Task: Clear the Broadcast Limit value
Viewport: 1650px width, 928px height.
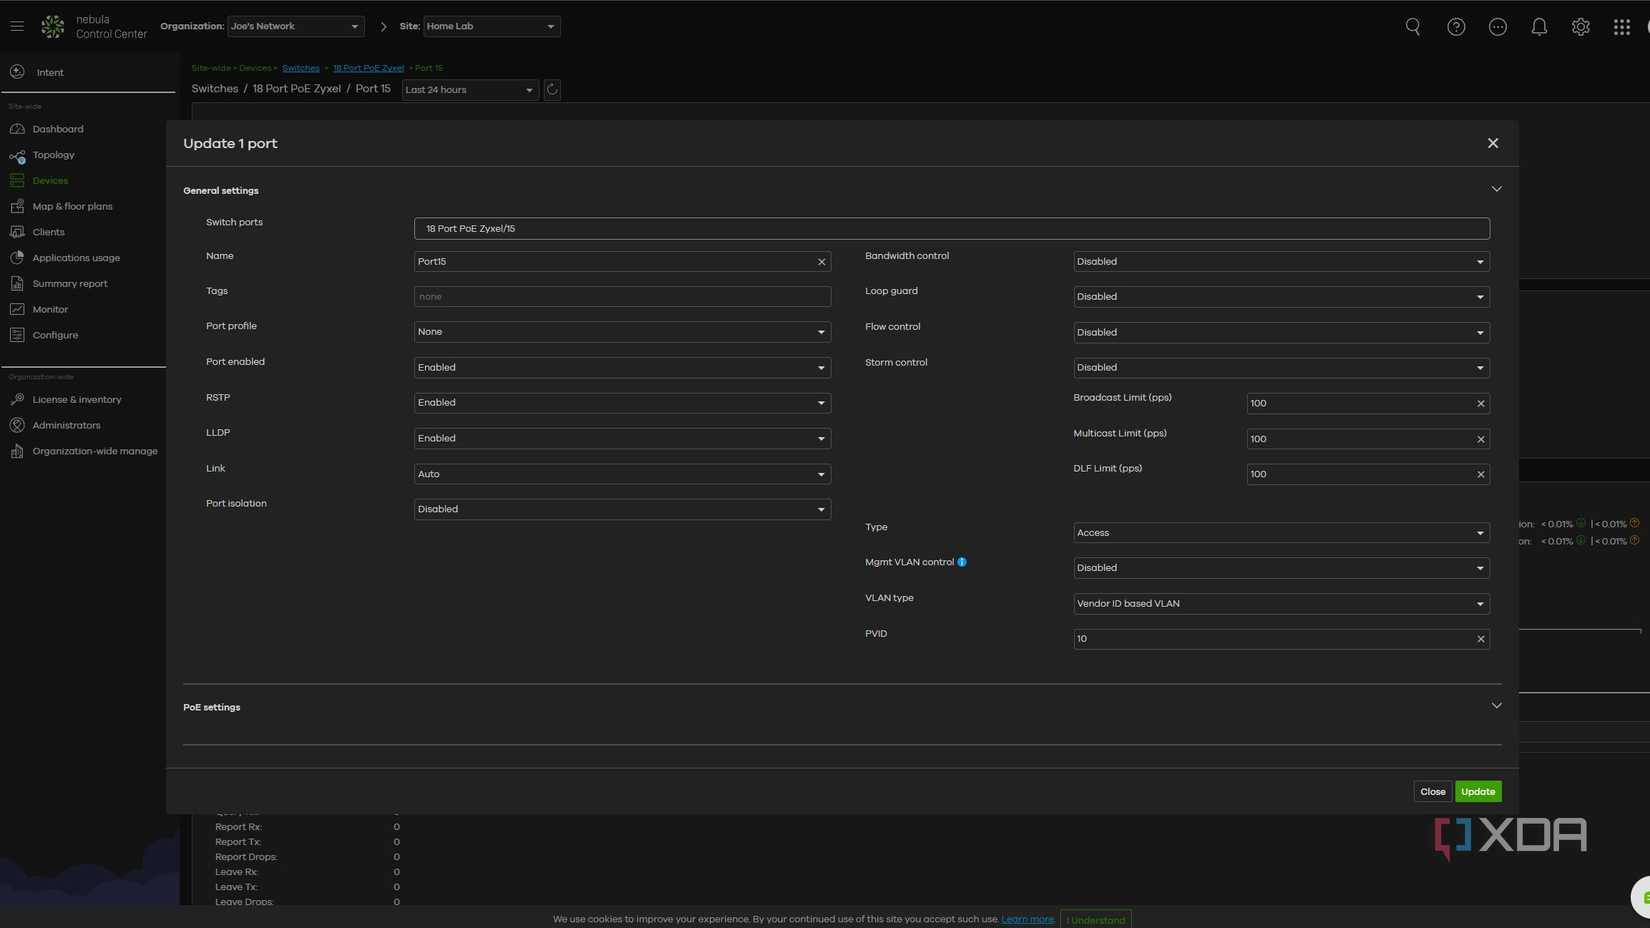Action: [x=1481, y=404]
